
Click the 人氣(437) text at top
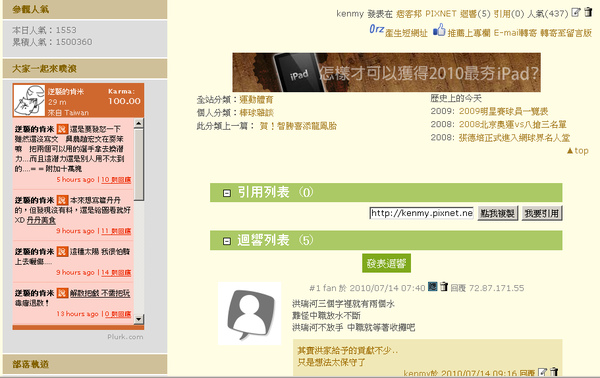(x=548, y=14)
